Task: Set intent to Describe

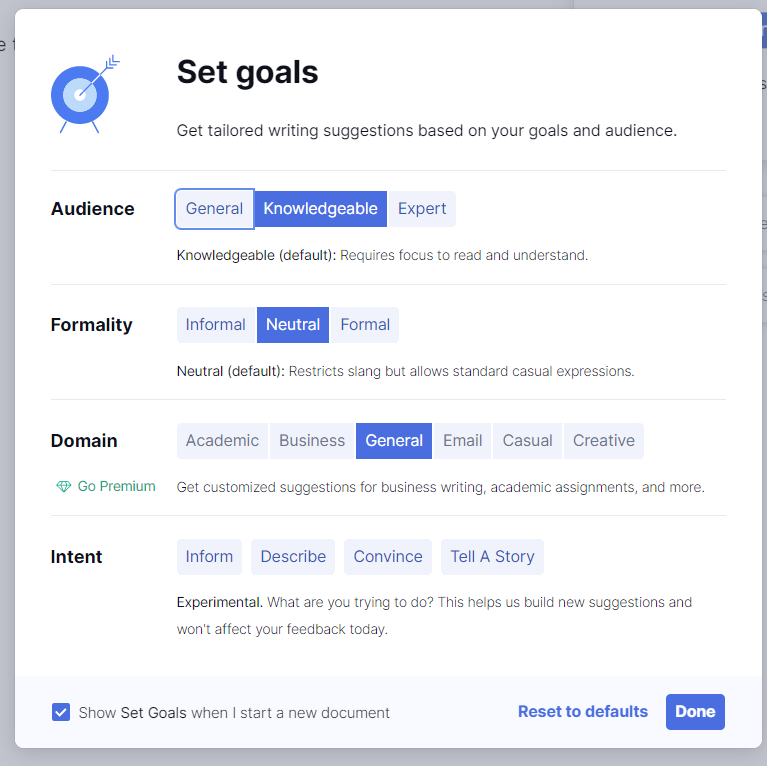Action: [x=293, y=557]
